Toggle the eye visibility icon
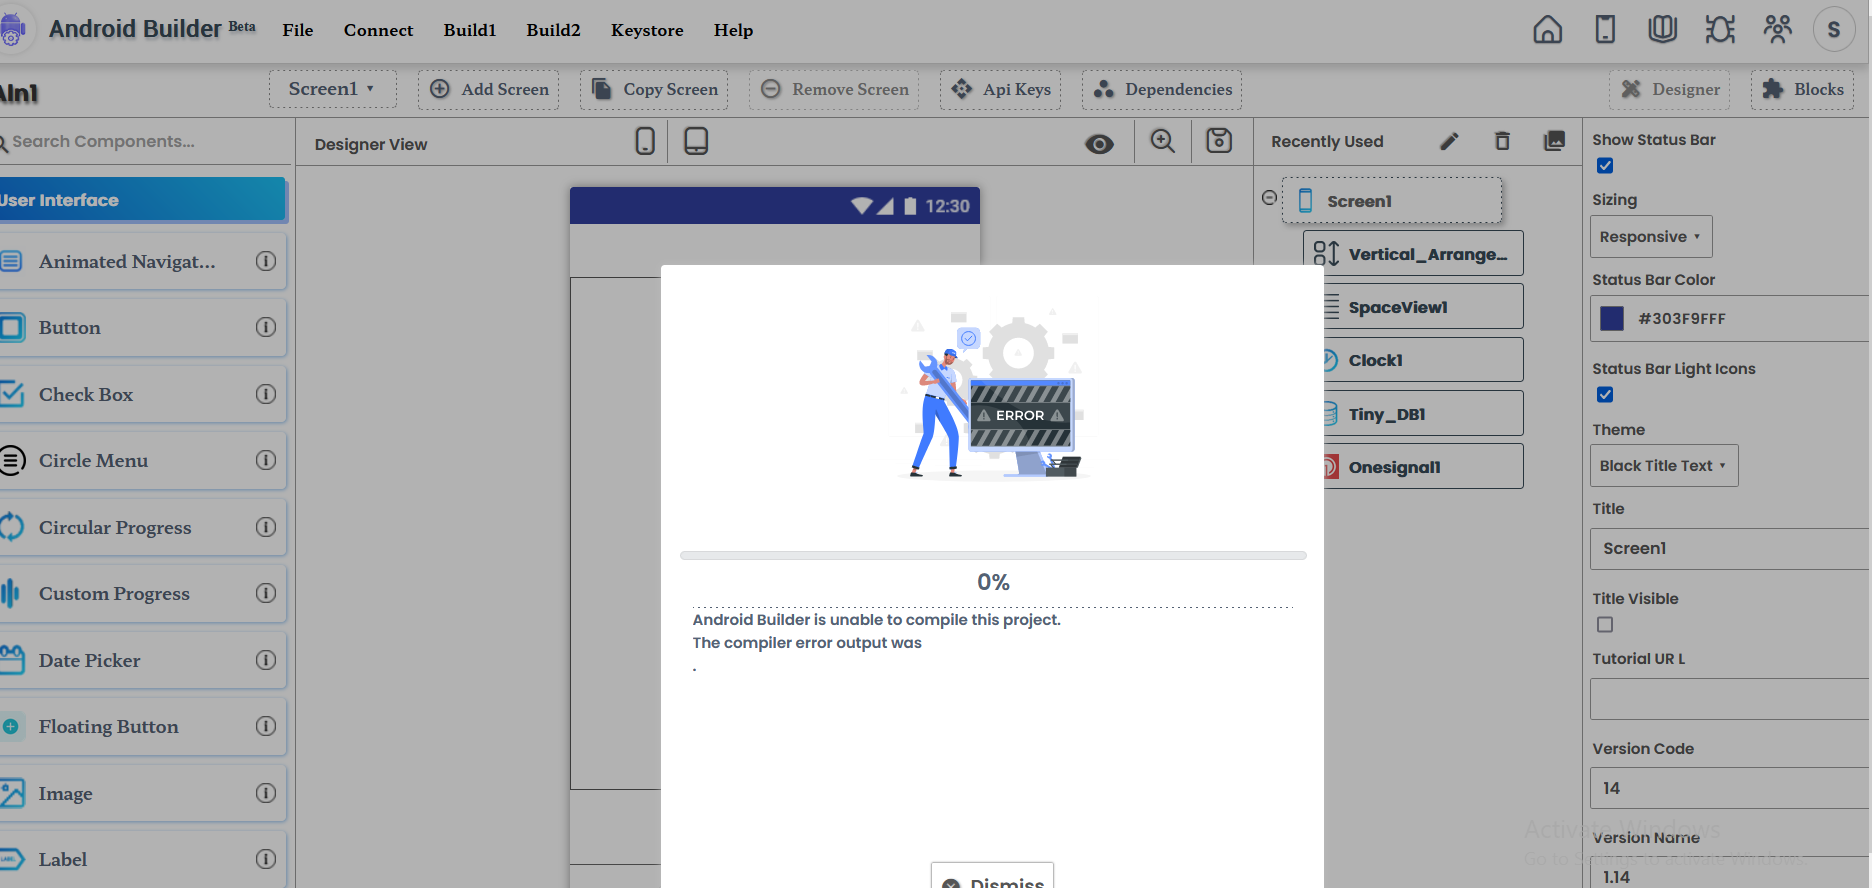 1099,144
